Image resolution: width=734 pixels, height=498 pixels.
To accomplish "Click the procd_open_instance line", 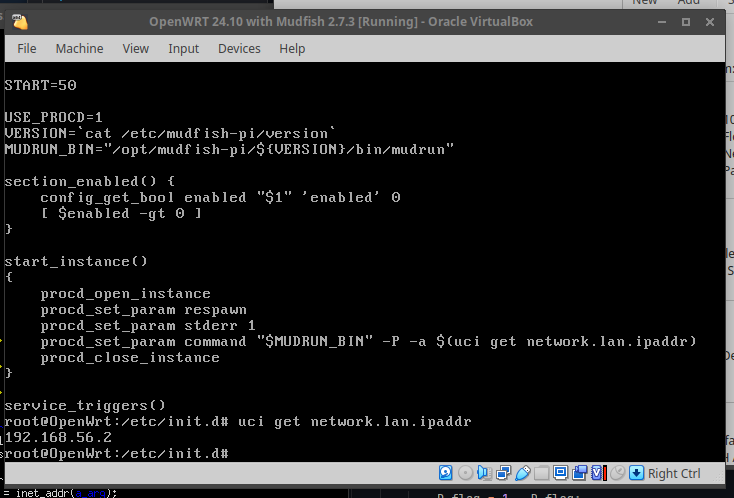I will tap(125, 293).
